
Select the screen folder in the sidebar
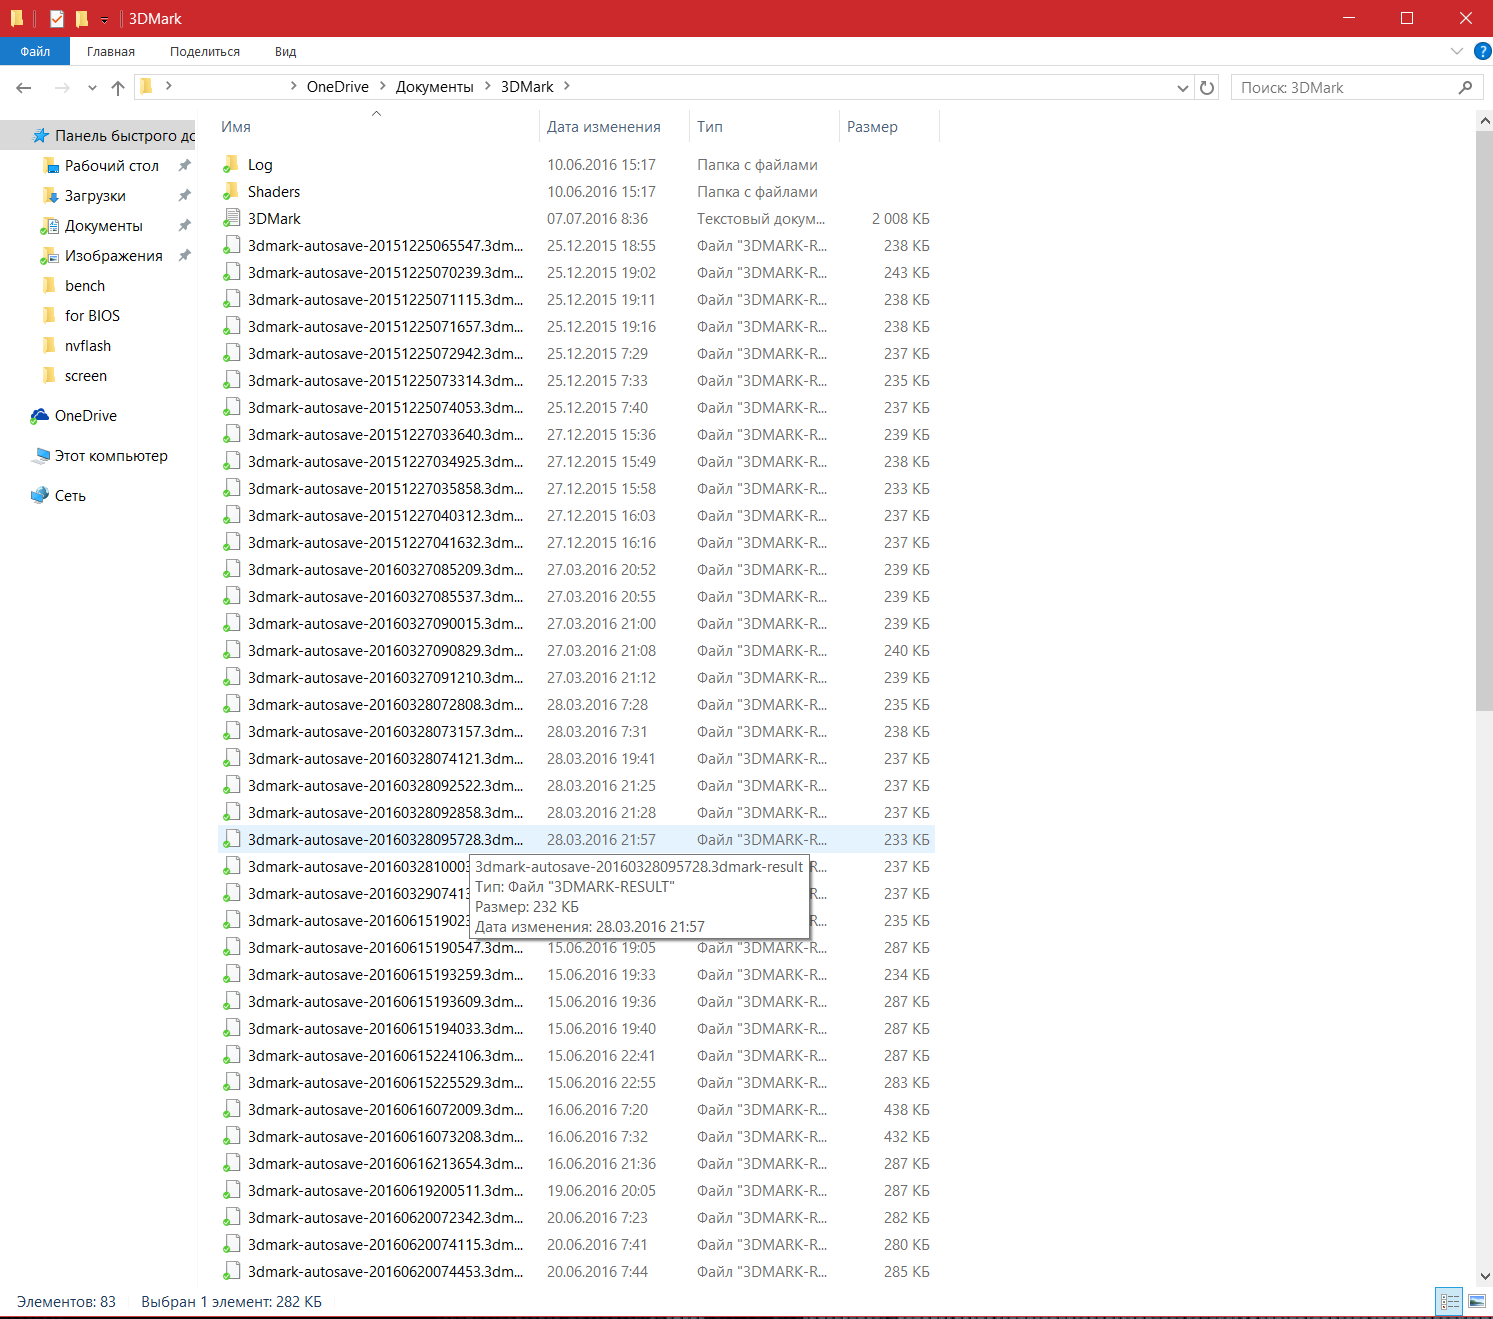tap(86, 376)
